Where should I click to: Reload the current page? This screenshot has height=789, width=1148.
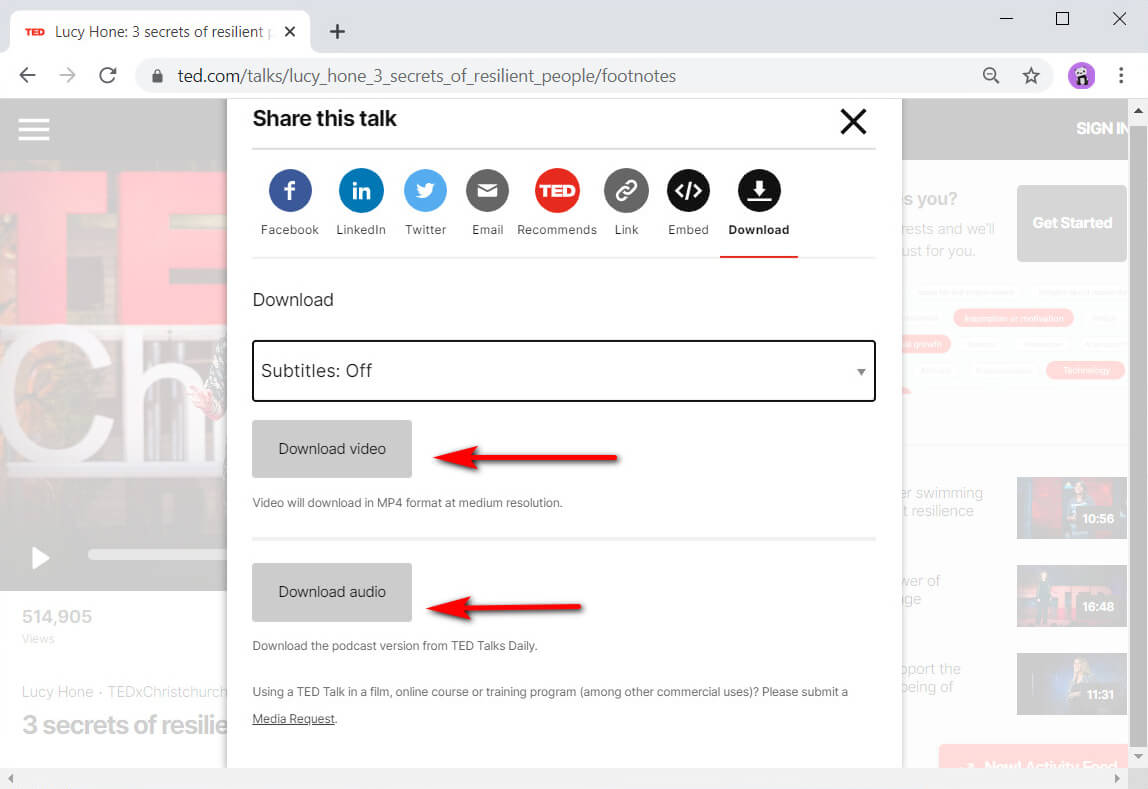pyautogui.click(x=108, y=75)
